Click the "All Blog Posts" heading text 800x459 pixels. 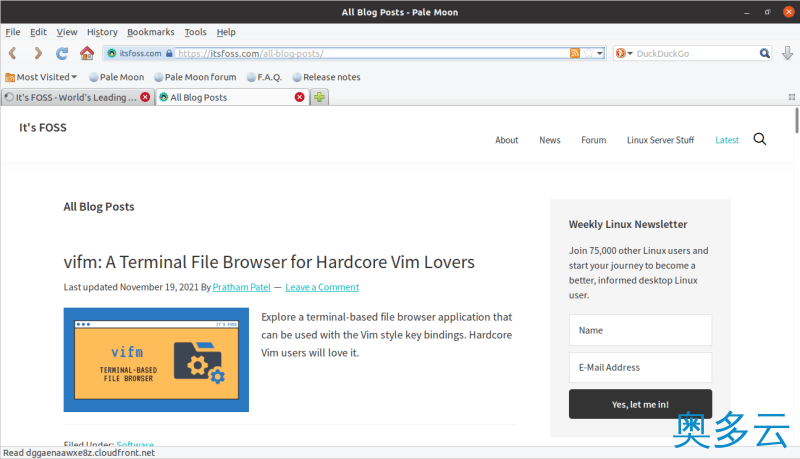click(99, 207)
